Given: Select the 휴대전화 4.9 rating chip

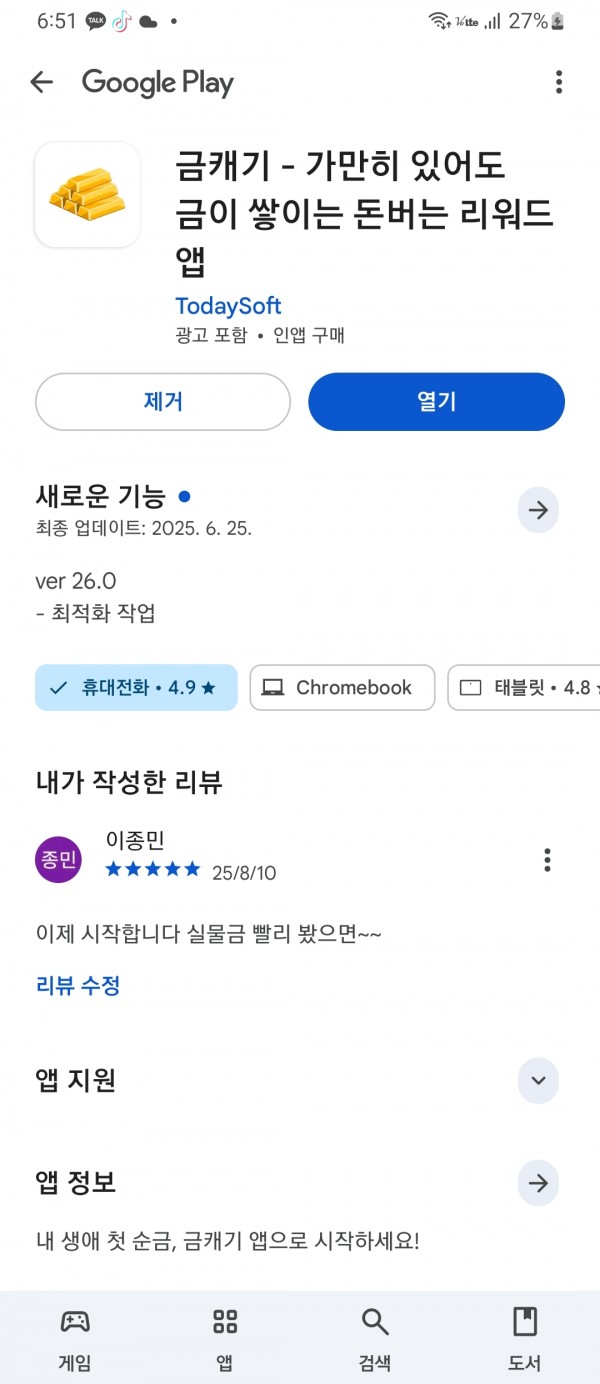Looking at the screenshot, I should pyautogui.click(x=136, y=688).
